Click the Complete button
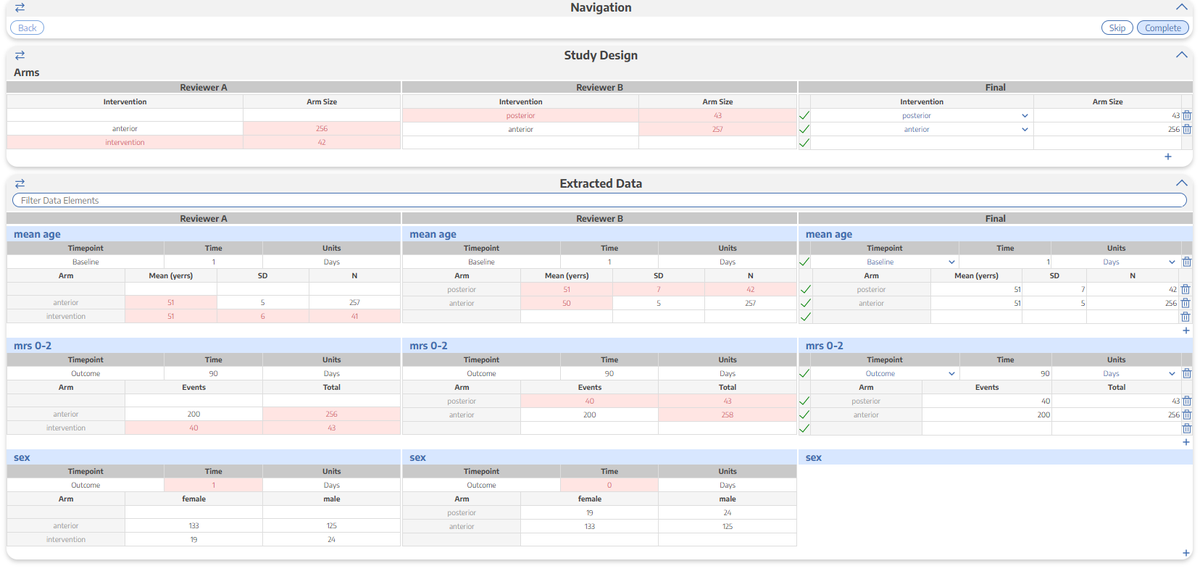 tap(1163, 28)
